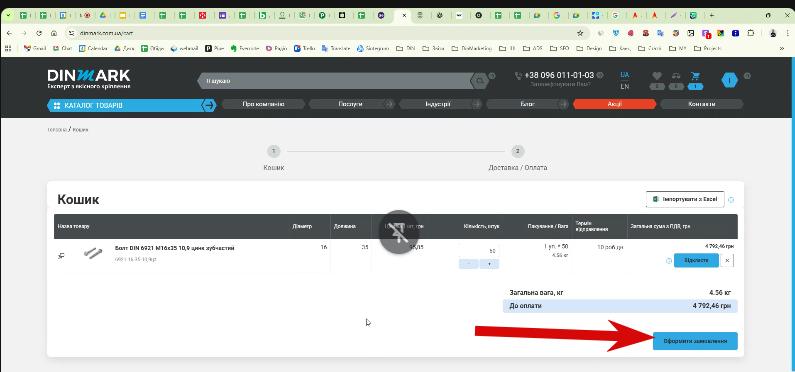
Task: Click the phone number +38 096 011-01-03
Action: click(x=559, y=75)
